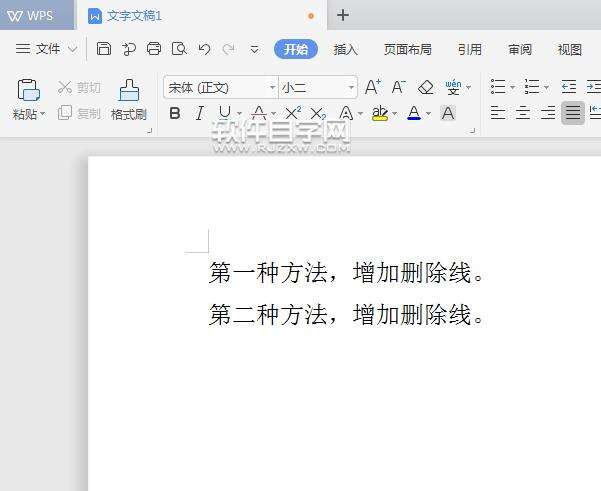Screen dimensions: 601x491
Task: Switch to the 插入 tab
Action: point(345,49)
